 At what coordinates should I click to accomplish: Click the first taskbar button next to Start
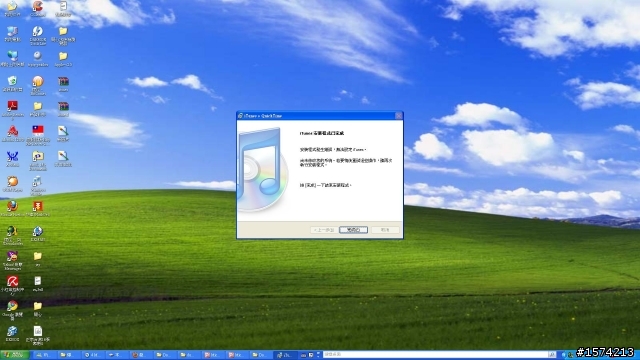pos(43,355)
